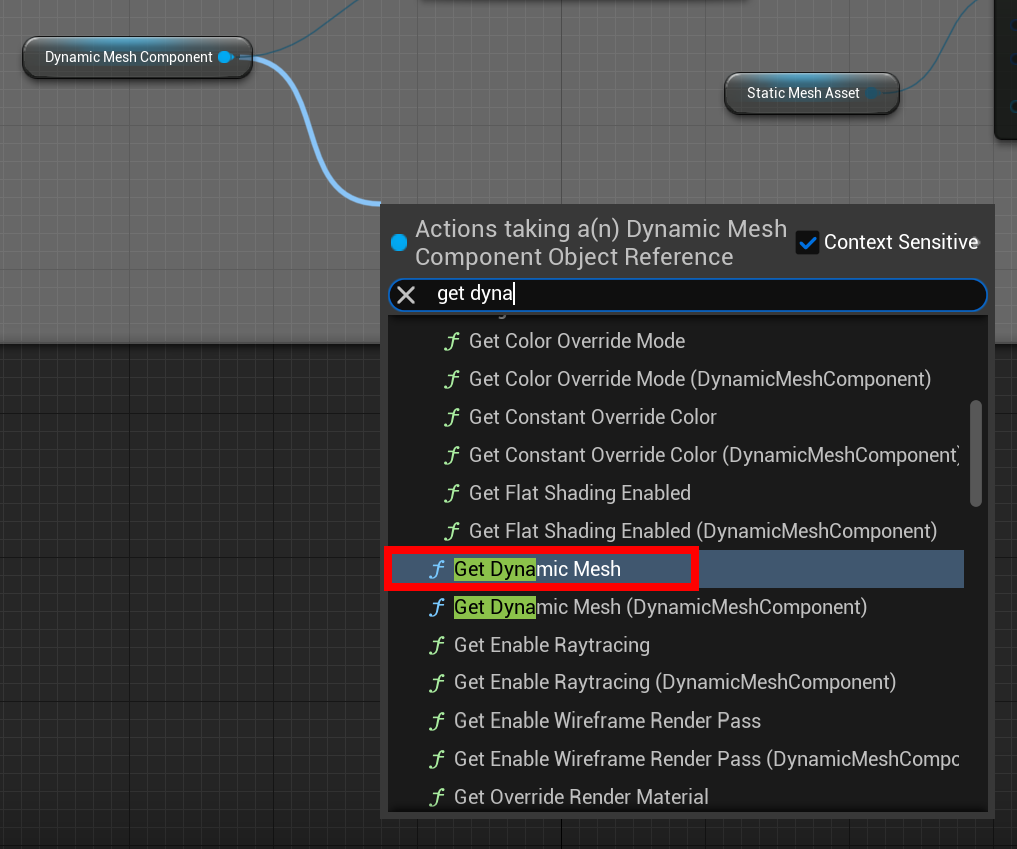Click the action list vertical scrollbar

click(975, 453)
